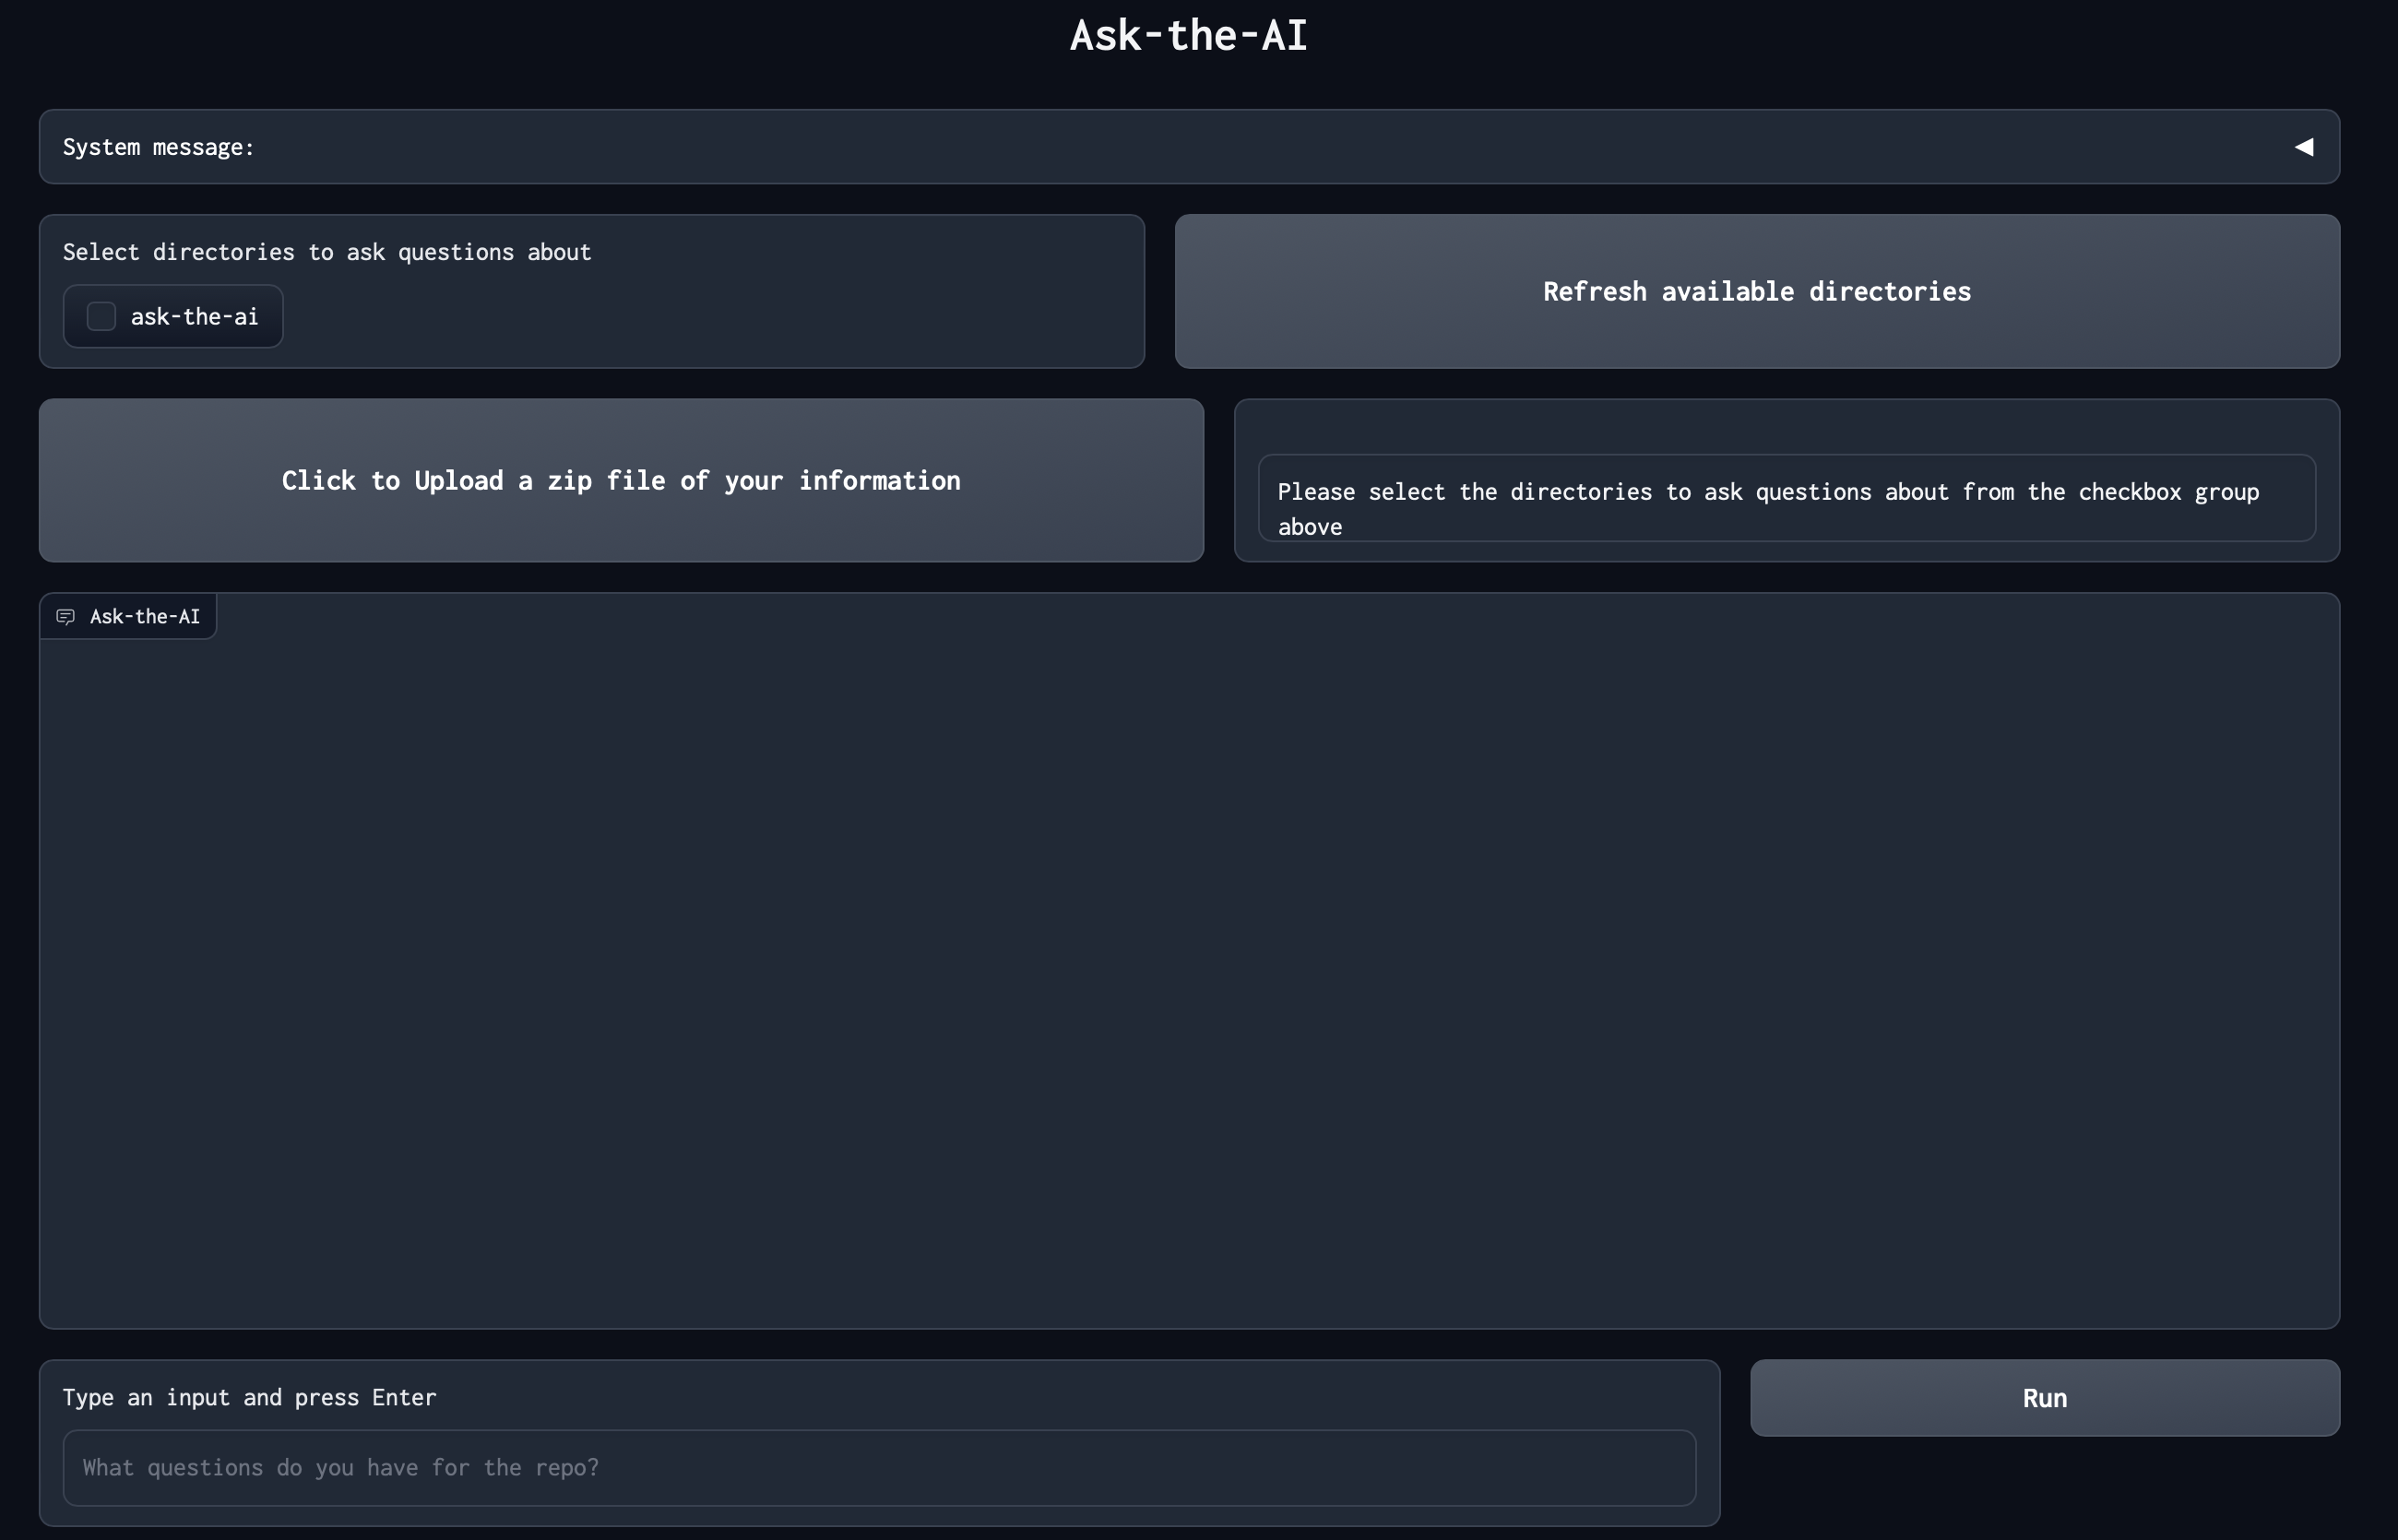
Task: Click the 'System message:' label text
Action: pyautogui.click(x=158, y=147)
